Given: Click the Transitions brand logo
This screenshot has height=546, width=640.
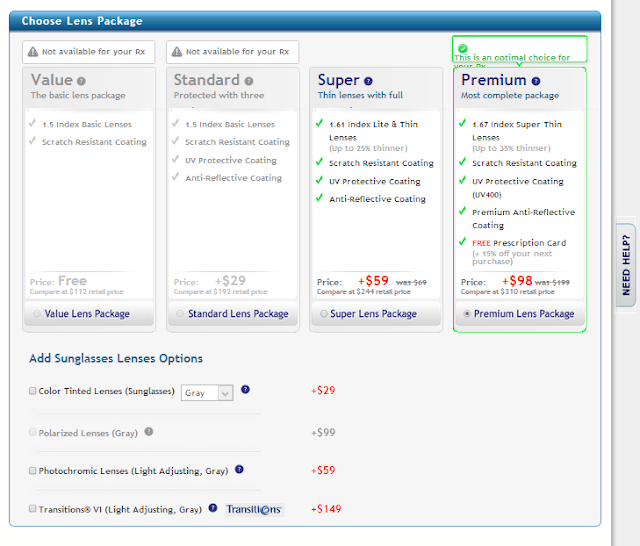Looking at the screenshot, I should pos(254,509).
